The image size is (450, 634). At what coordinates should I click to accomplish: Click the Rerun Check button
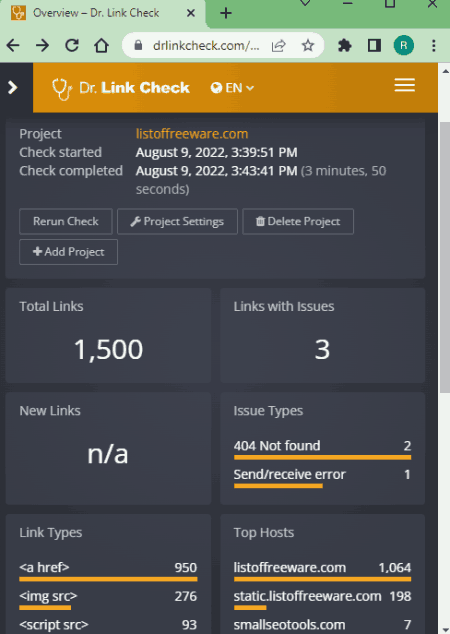(x=65, y=221)
